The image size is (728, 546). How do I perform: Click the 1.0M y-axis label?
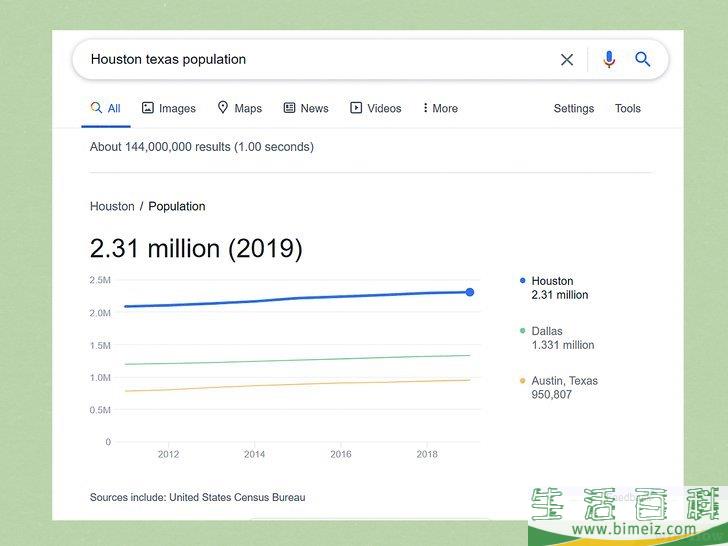(x=100, y=377)
